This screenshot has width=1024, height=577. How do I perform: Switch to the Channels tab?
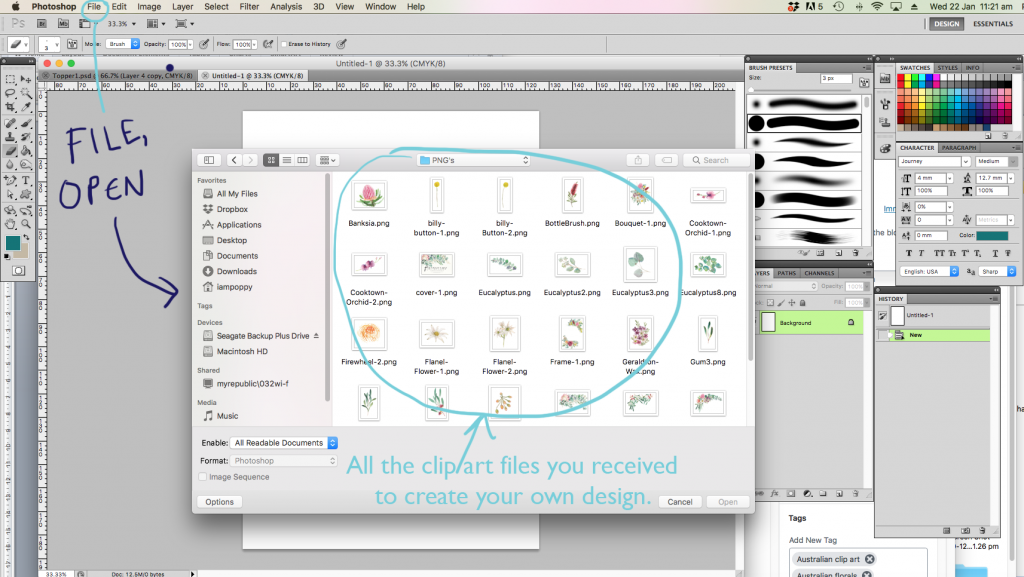[x=818, y=273]
